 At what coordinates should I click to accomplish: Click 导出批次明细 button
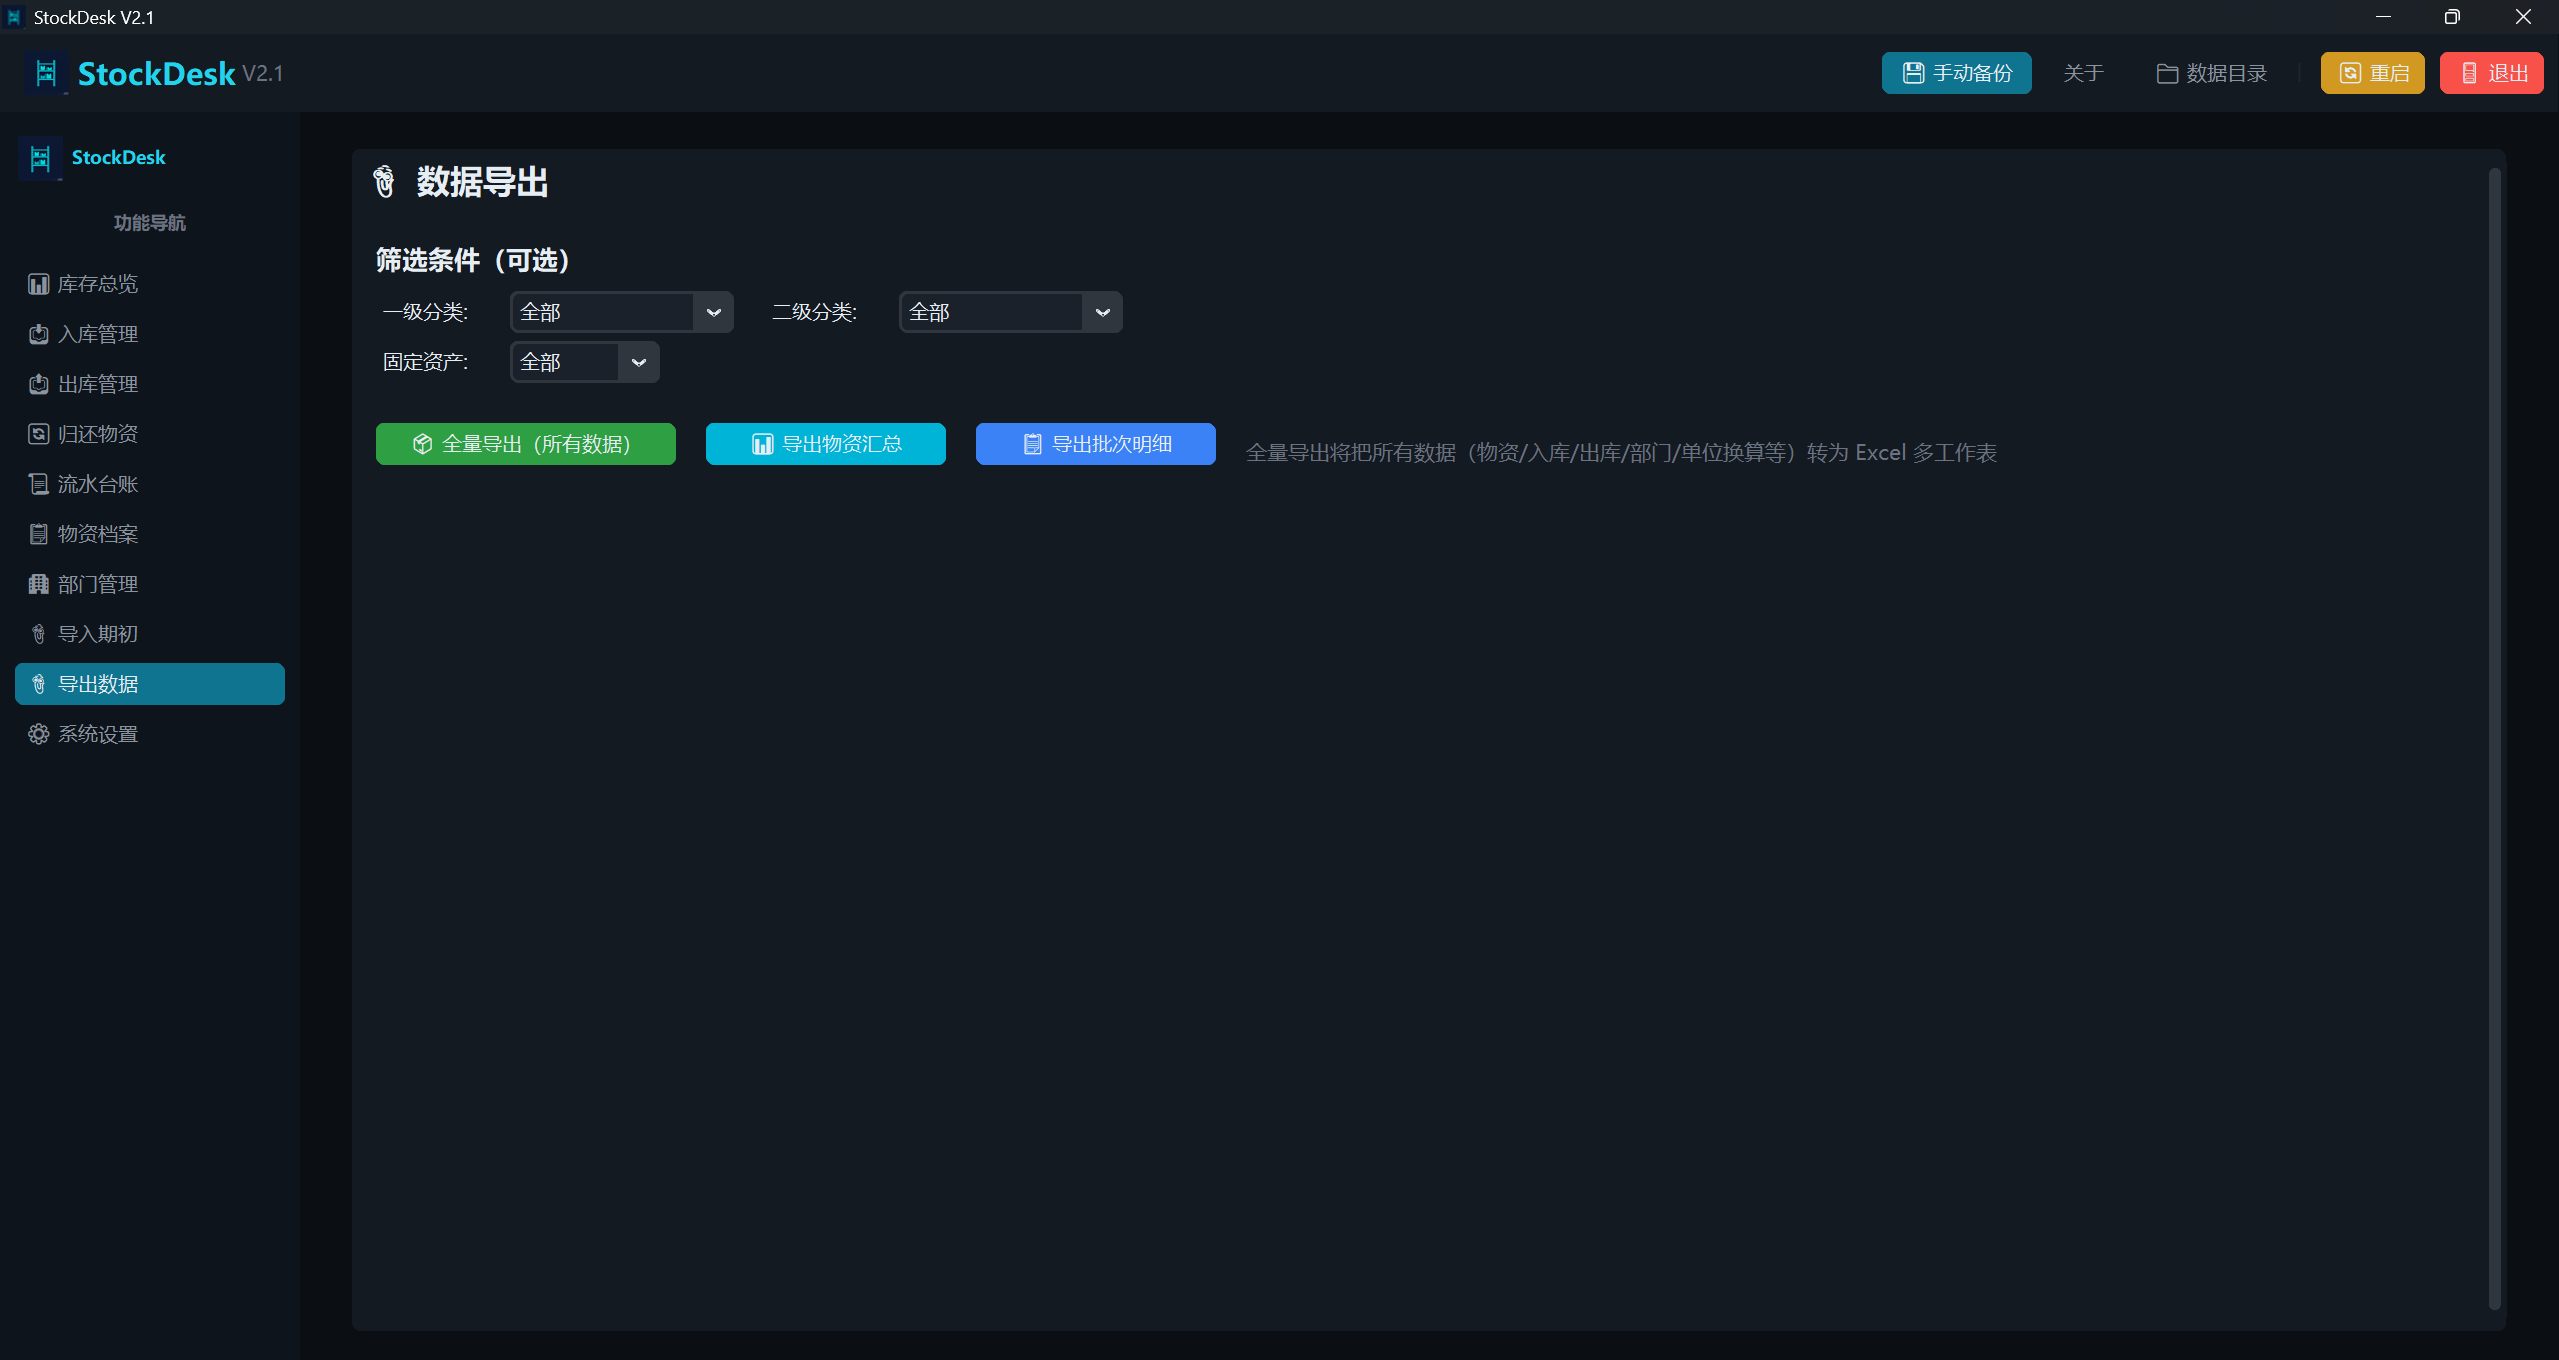tap(1096, 444)
